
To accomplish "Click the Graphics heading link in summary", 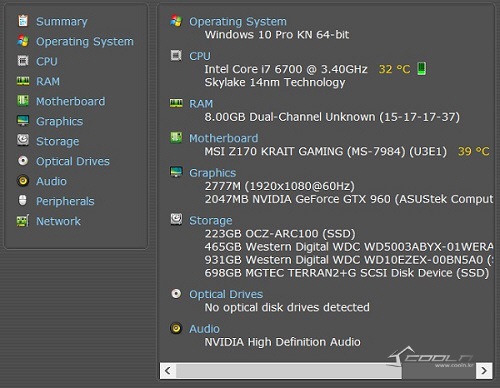I will 212,173.
